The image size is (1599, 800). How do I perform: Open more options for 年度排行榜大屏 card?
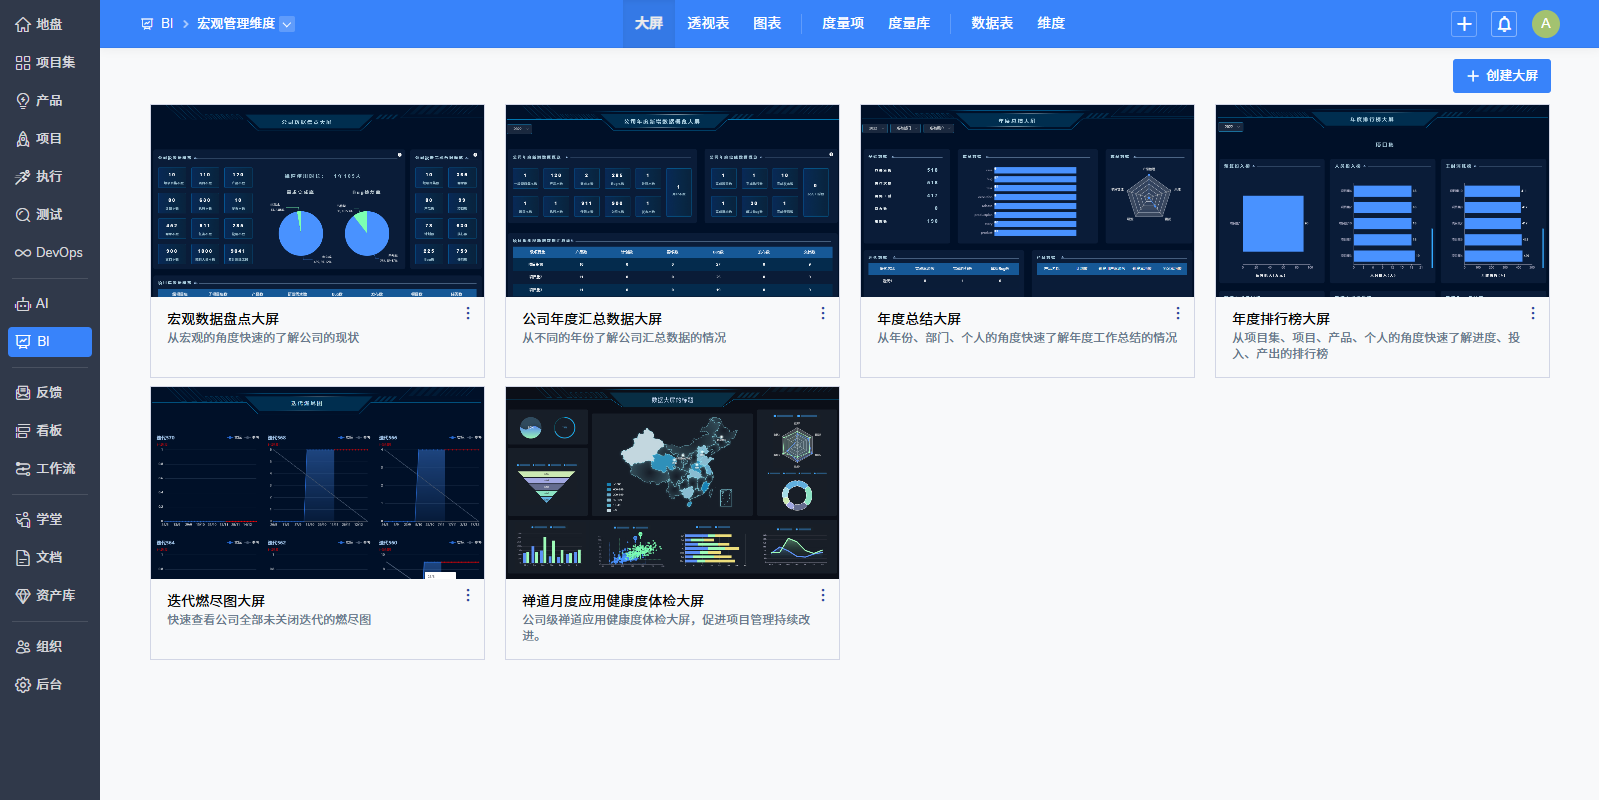point(1532,313)
